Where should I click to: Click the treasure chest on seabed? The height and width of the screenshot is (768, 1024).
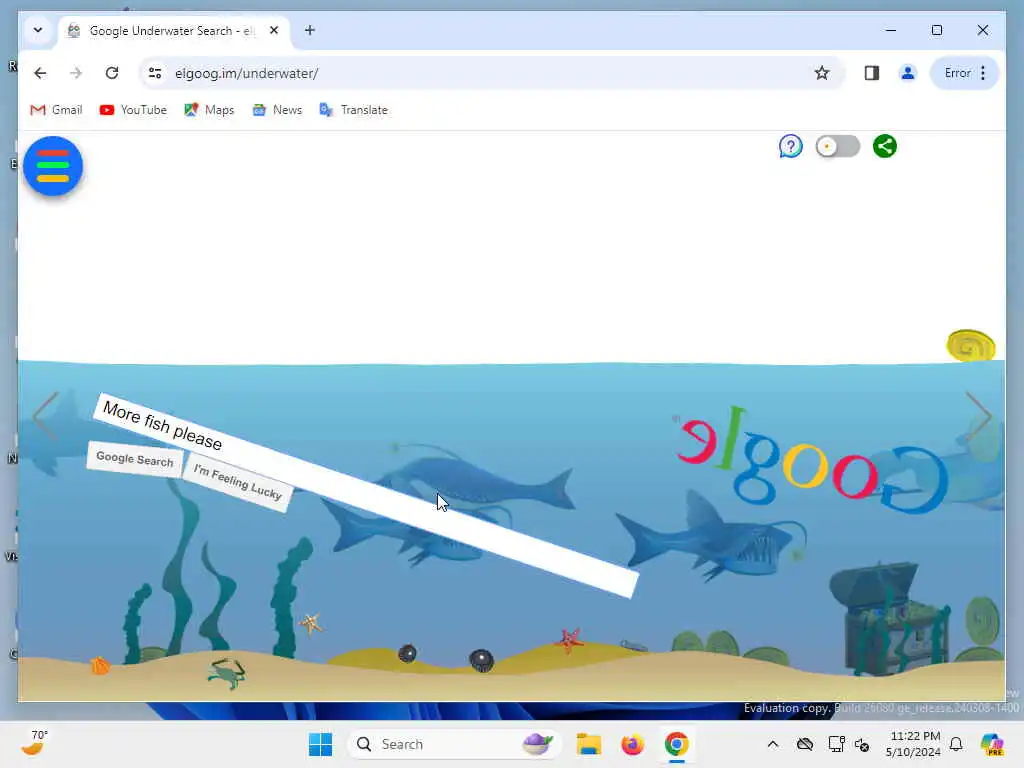coord(888,617)
